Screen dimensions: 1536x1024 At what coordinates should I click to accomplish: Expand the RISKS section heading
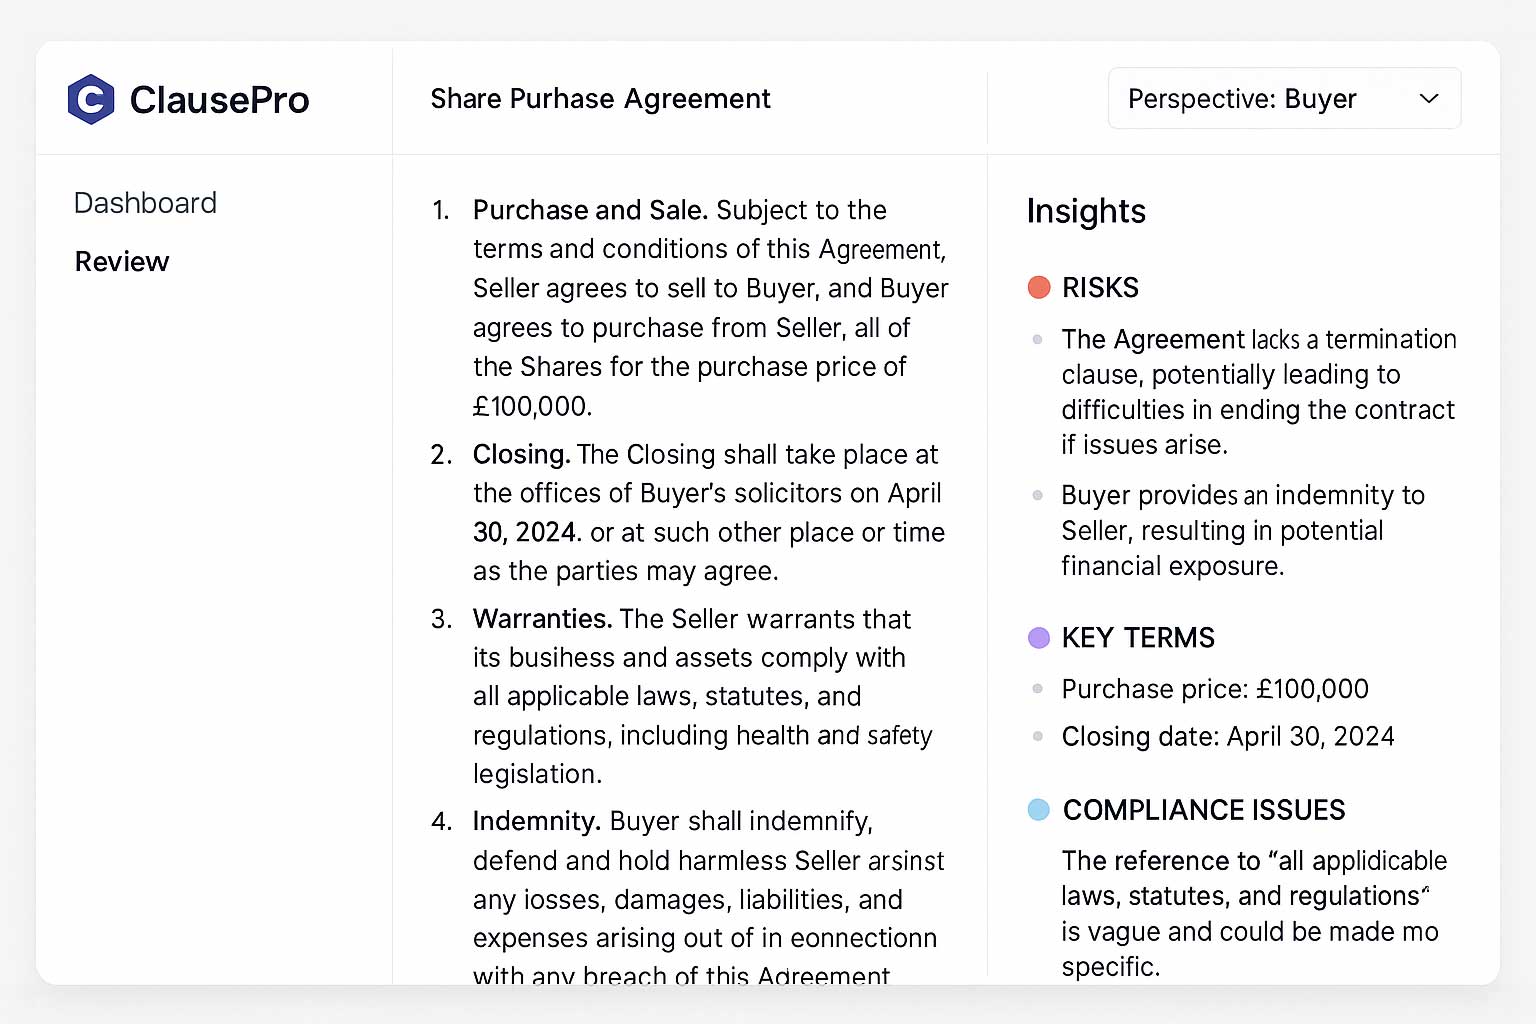pyautogui.click(x=1100, y=287)
